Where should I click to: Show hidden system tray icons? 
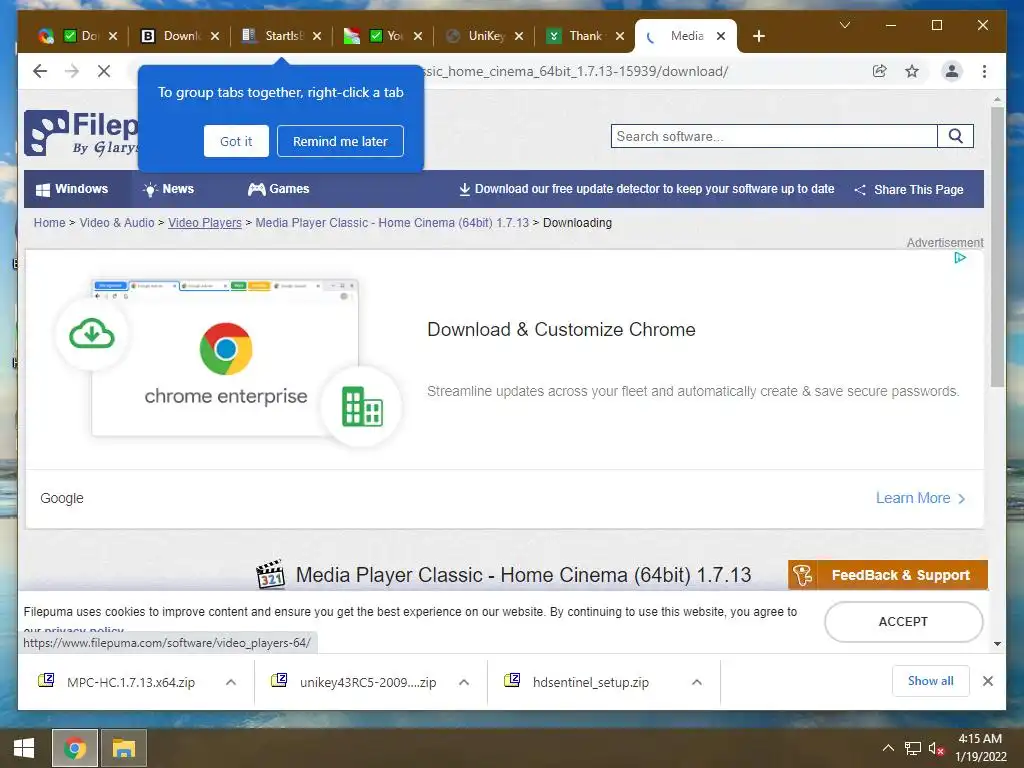(x=888, y=748)
